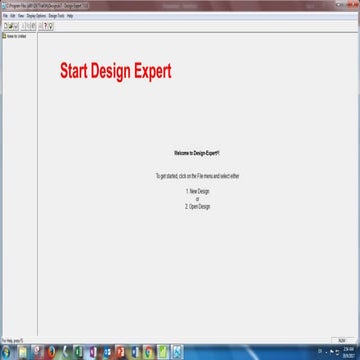The width and height of the screenshot is (360, 360).
Task: Click the question mark Help icon
Action: 45,26
